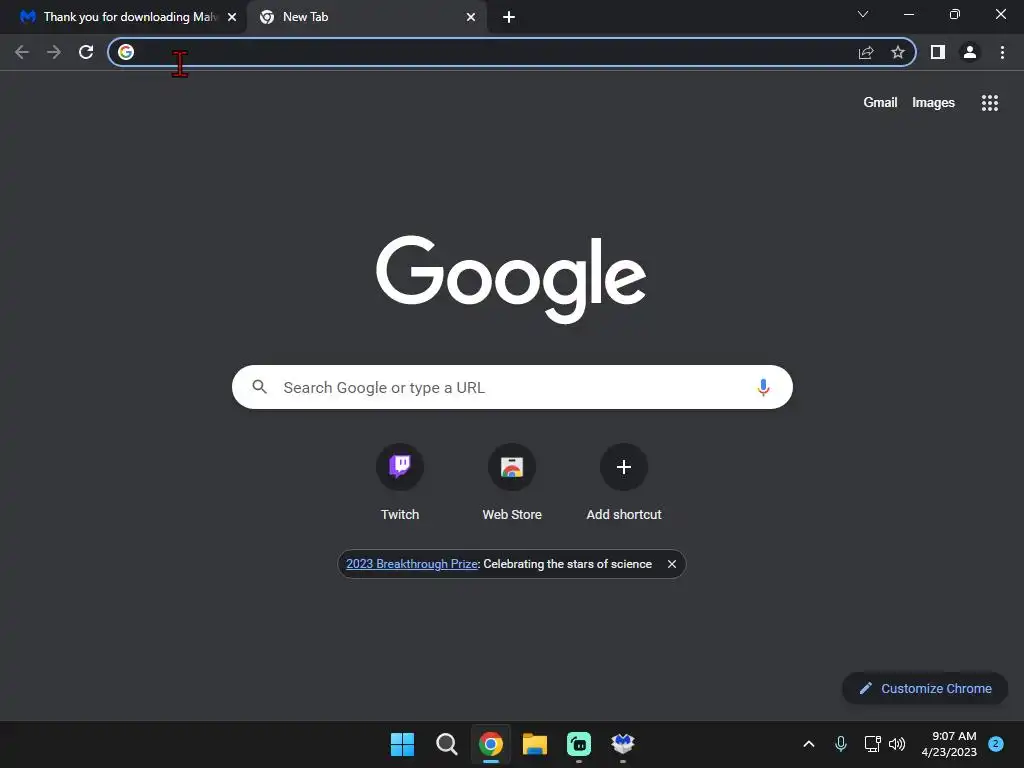Reload the current page
Screen dimensions: 1024x768
click(86, 52)
